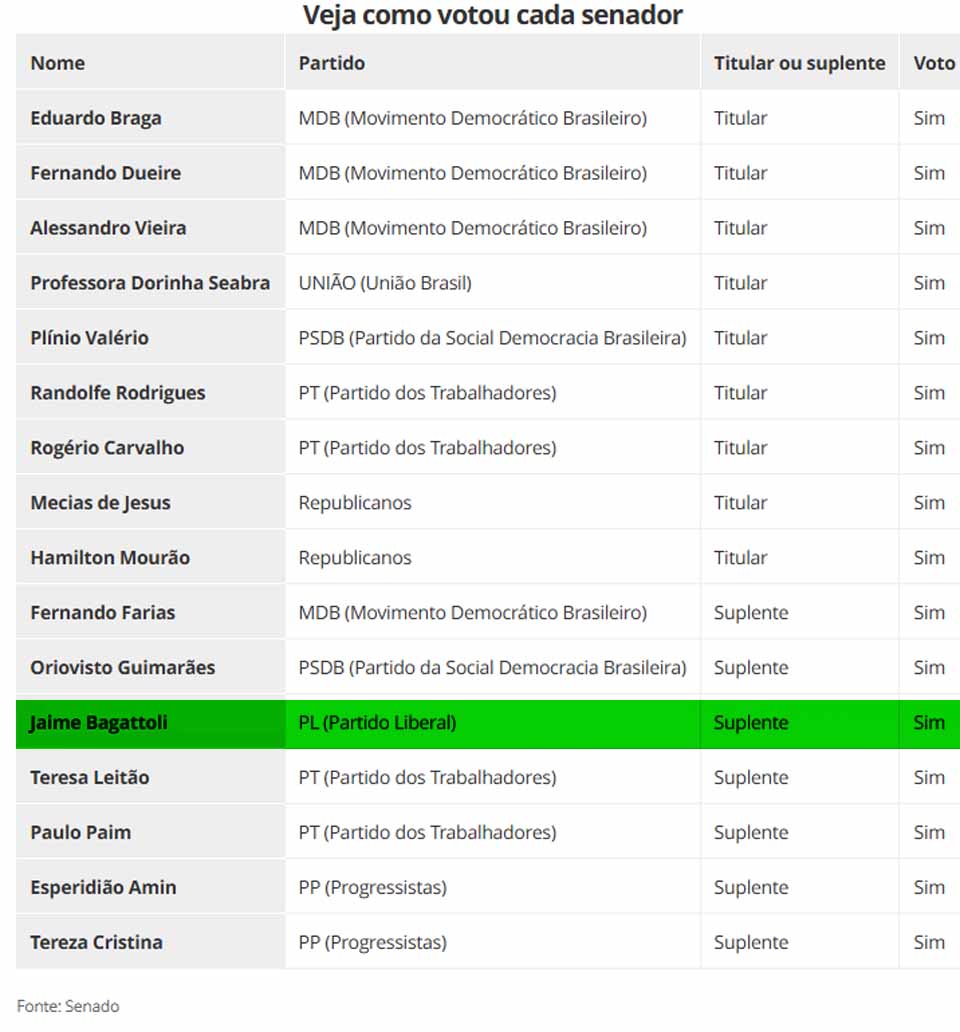960x1032 pixels.
Task: Click the PL (Partido Liberal) cell
Action: pos(377,723)
